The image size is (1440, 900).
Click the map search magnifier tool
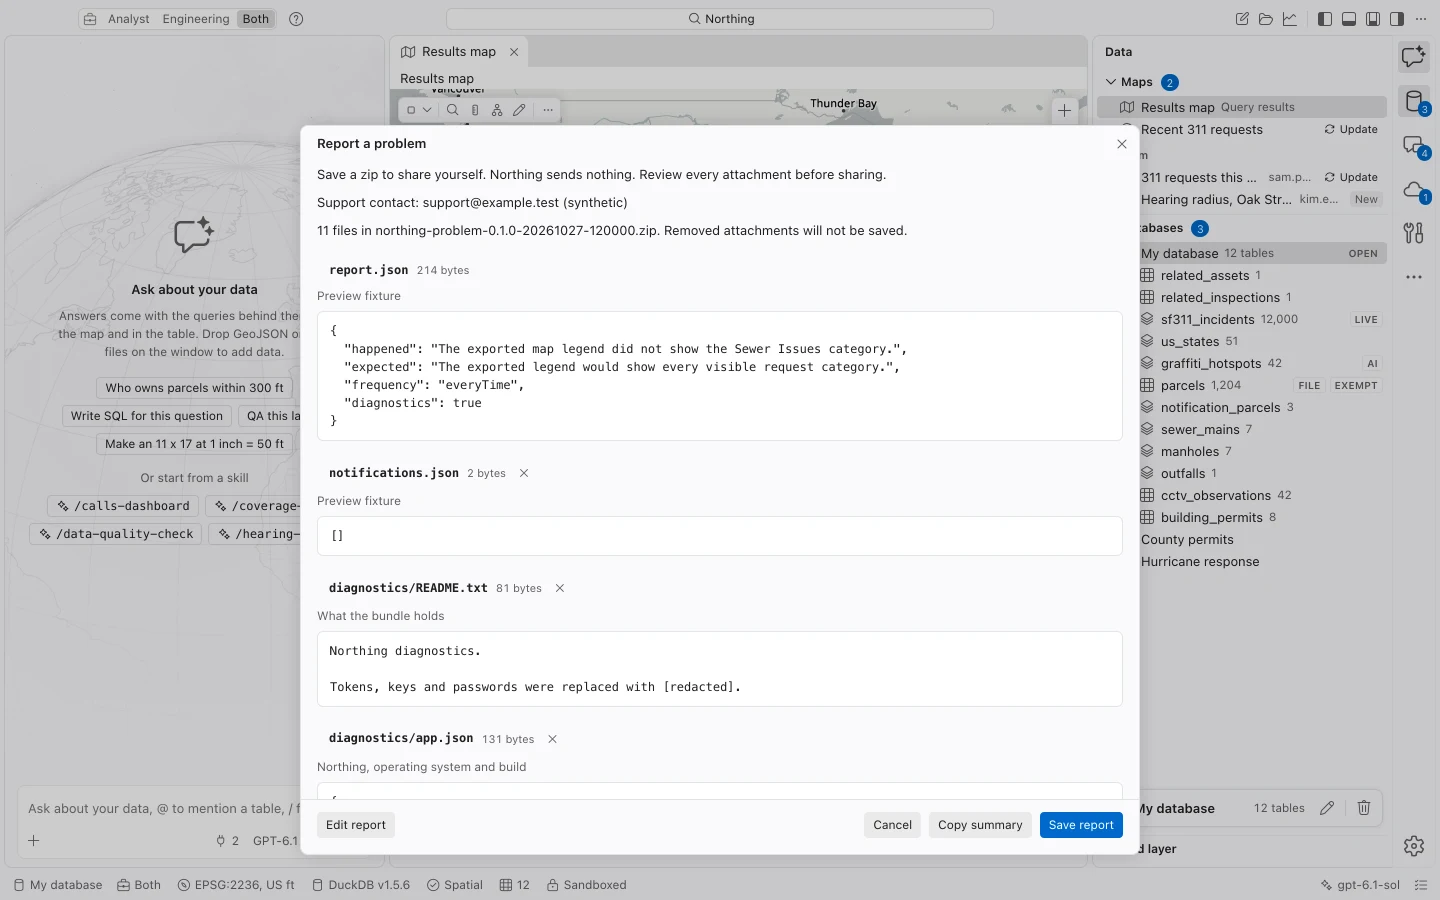point(453,110)
